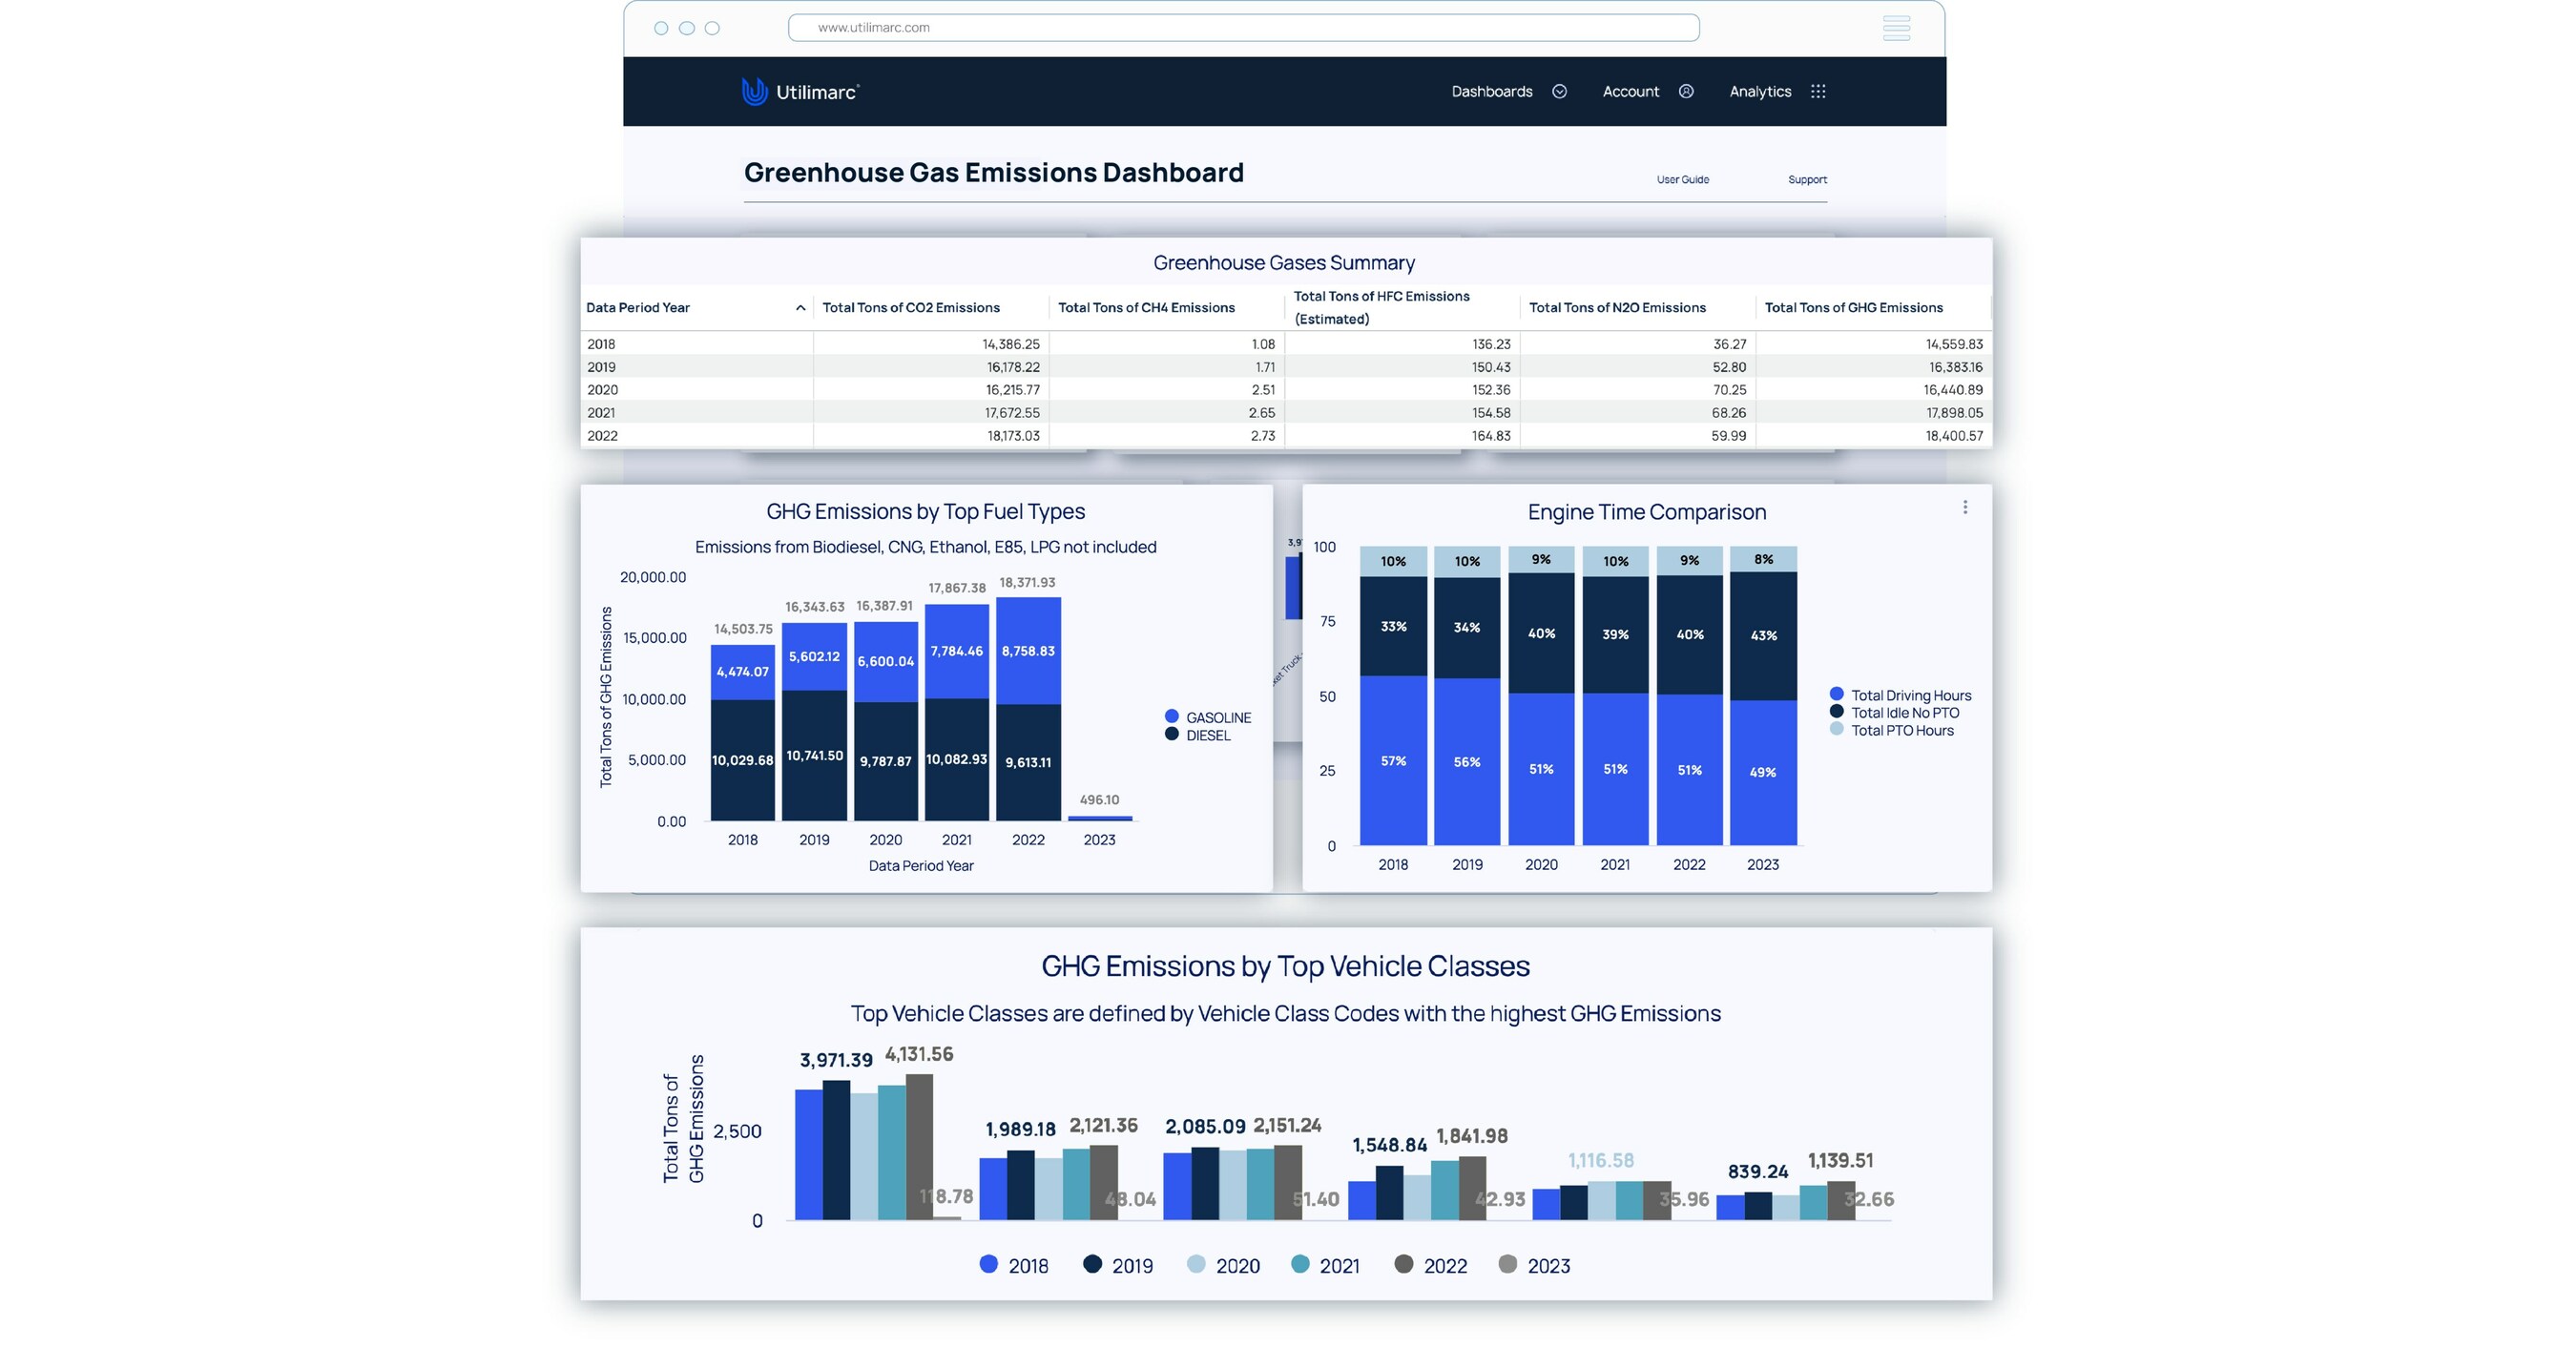Image resolution: width=2576 pixels, height=1348 pixels.
Task: Select the 2022 diesel bar segment
Action: [1027, 760]
